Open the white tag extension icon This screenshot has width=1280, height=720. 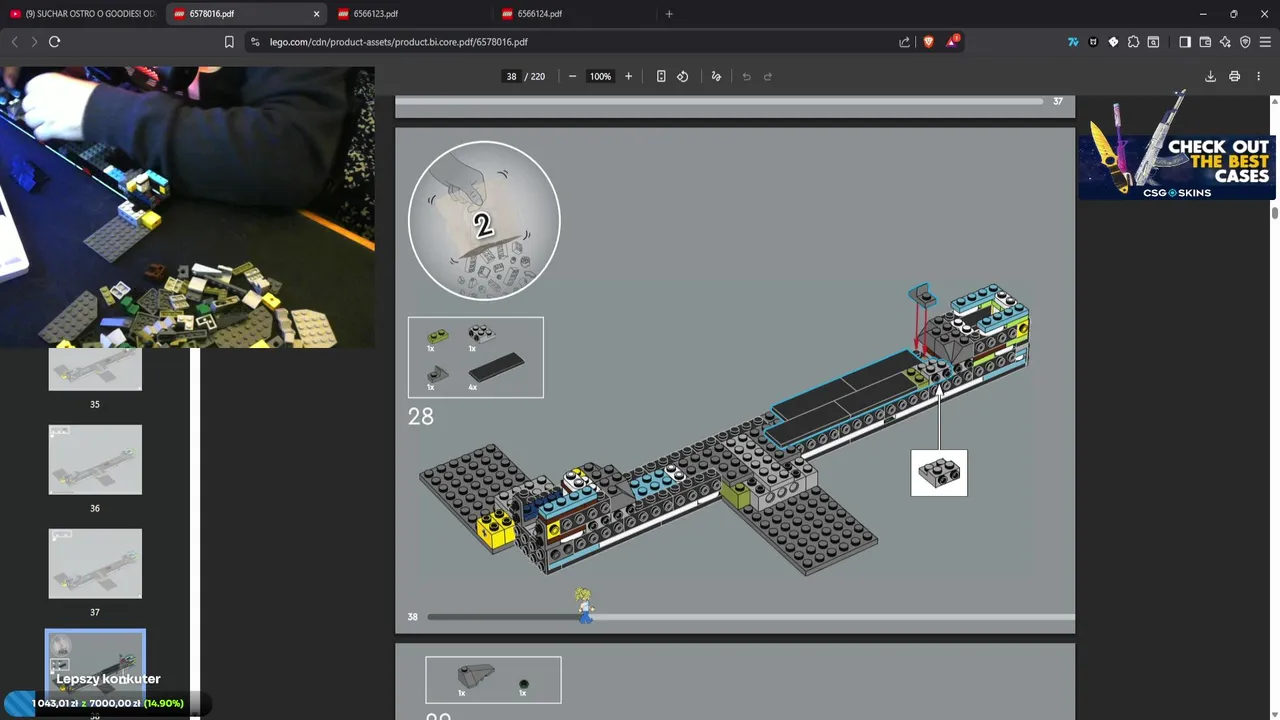click(x=1113, y=42)
